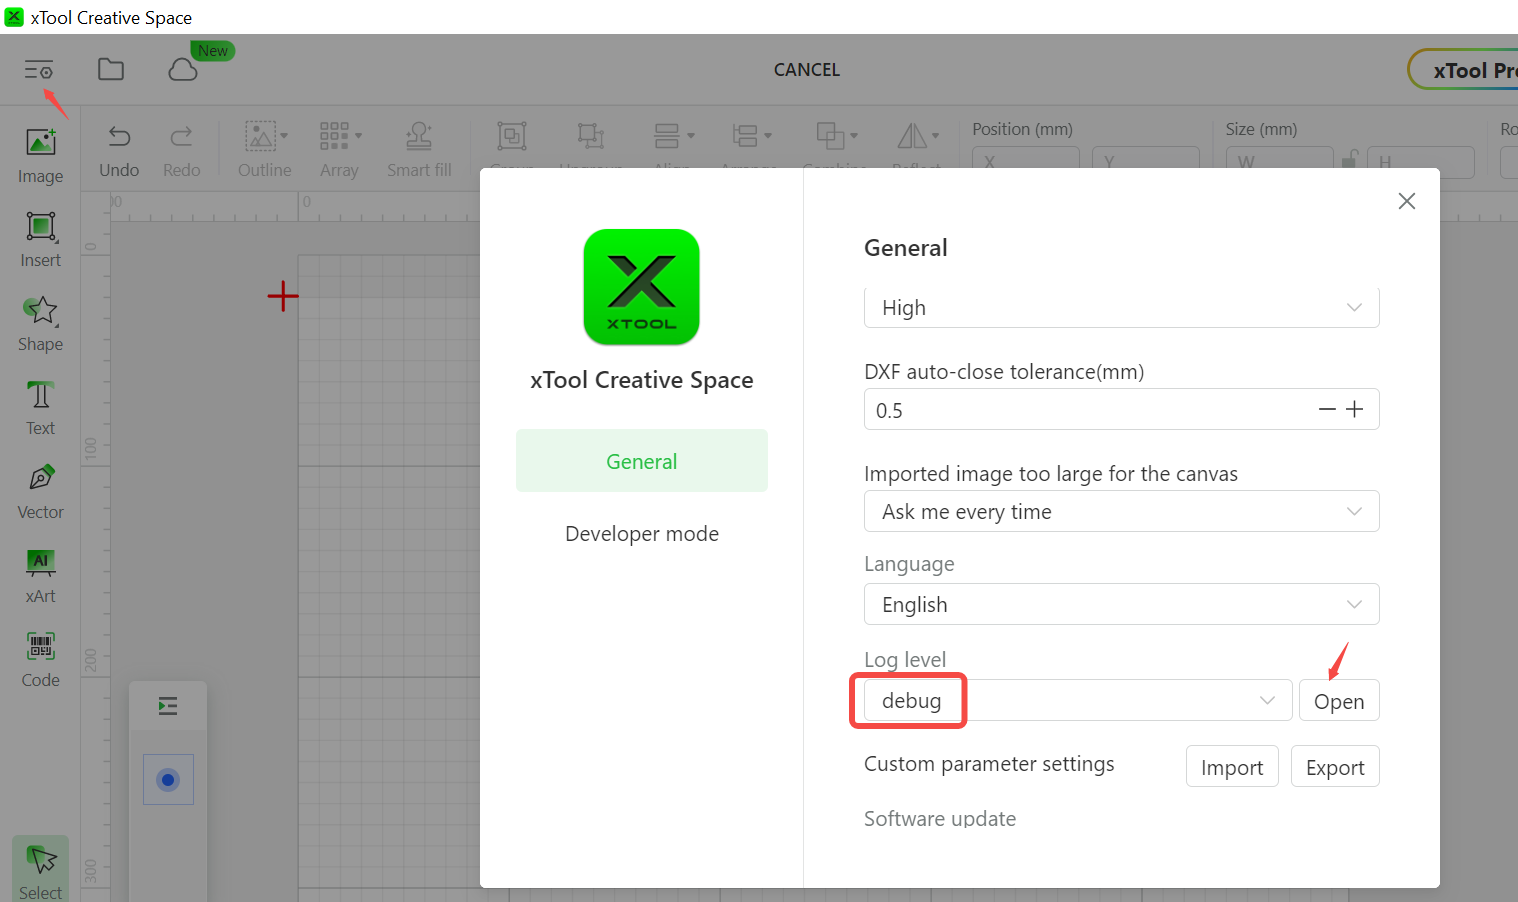Click the Position Y input field
This screenshot has height=902, width=1518.
1146,160
